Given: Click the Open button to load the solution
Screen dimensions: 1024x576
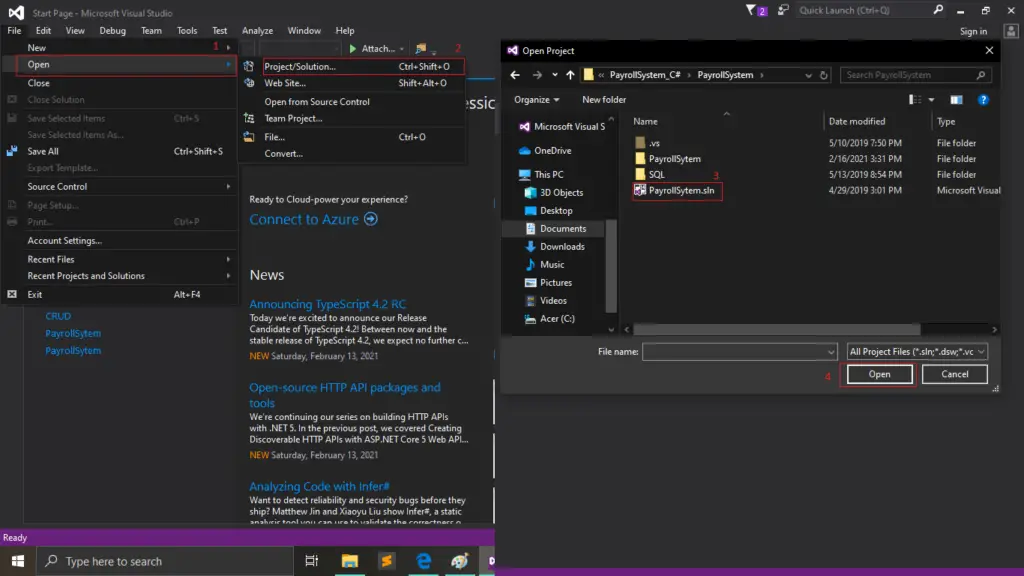Looking at the screenshot, I should pyautogui.click(x=878, y=373).
